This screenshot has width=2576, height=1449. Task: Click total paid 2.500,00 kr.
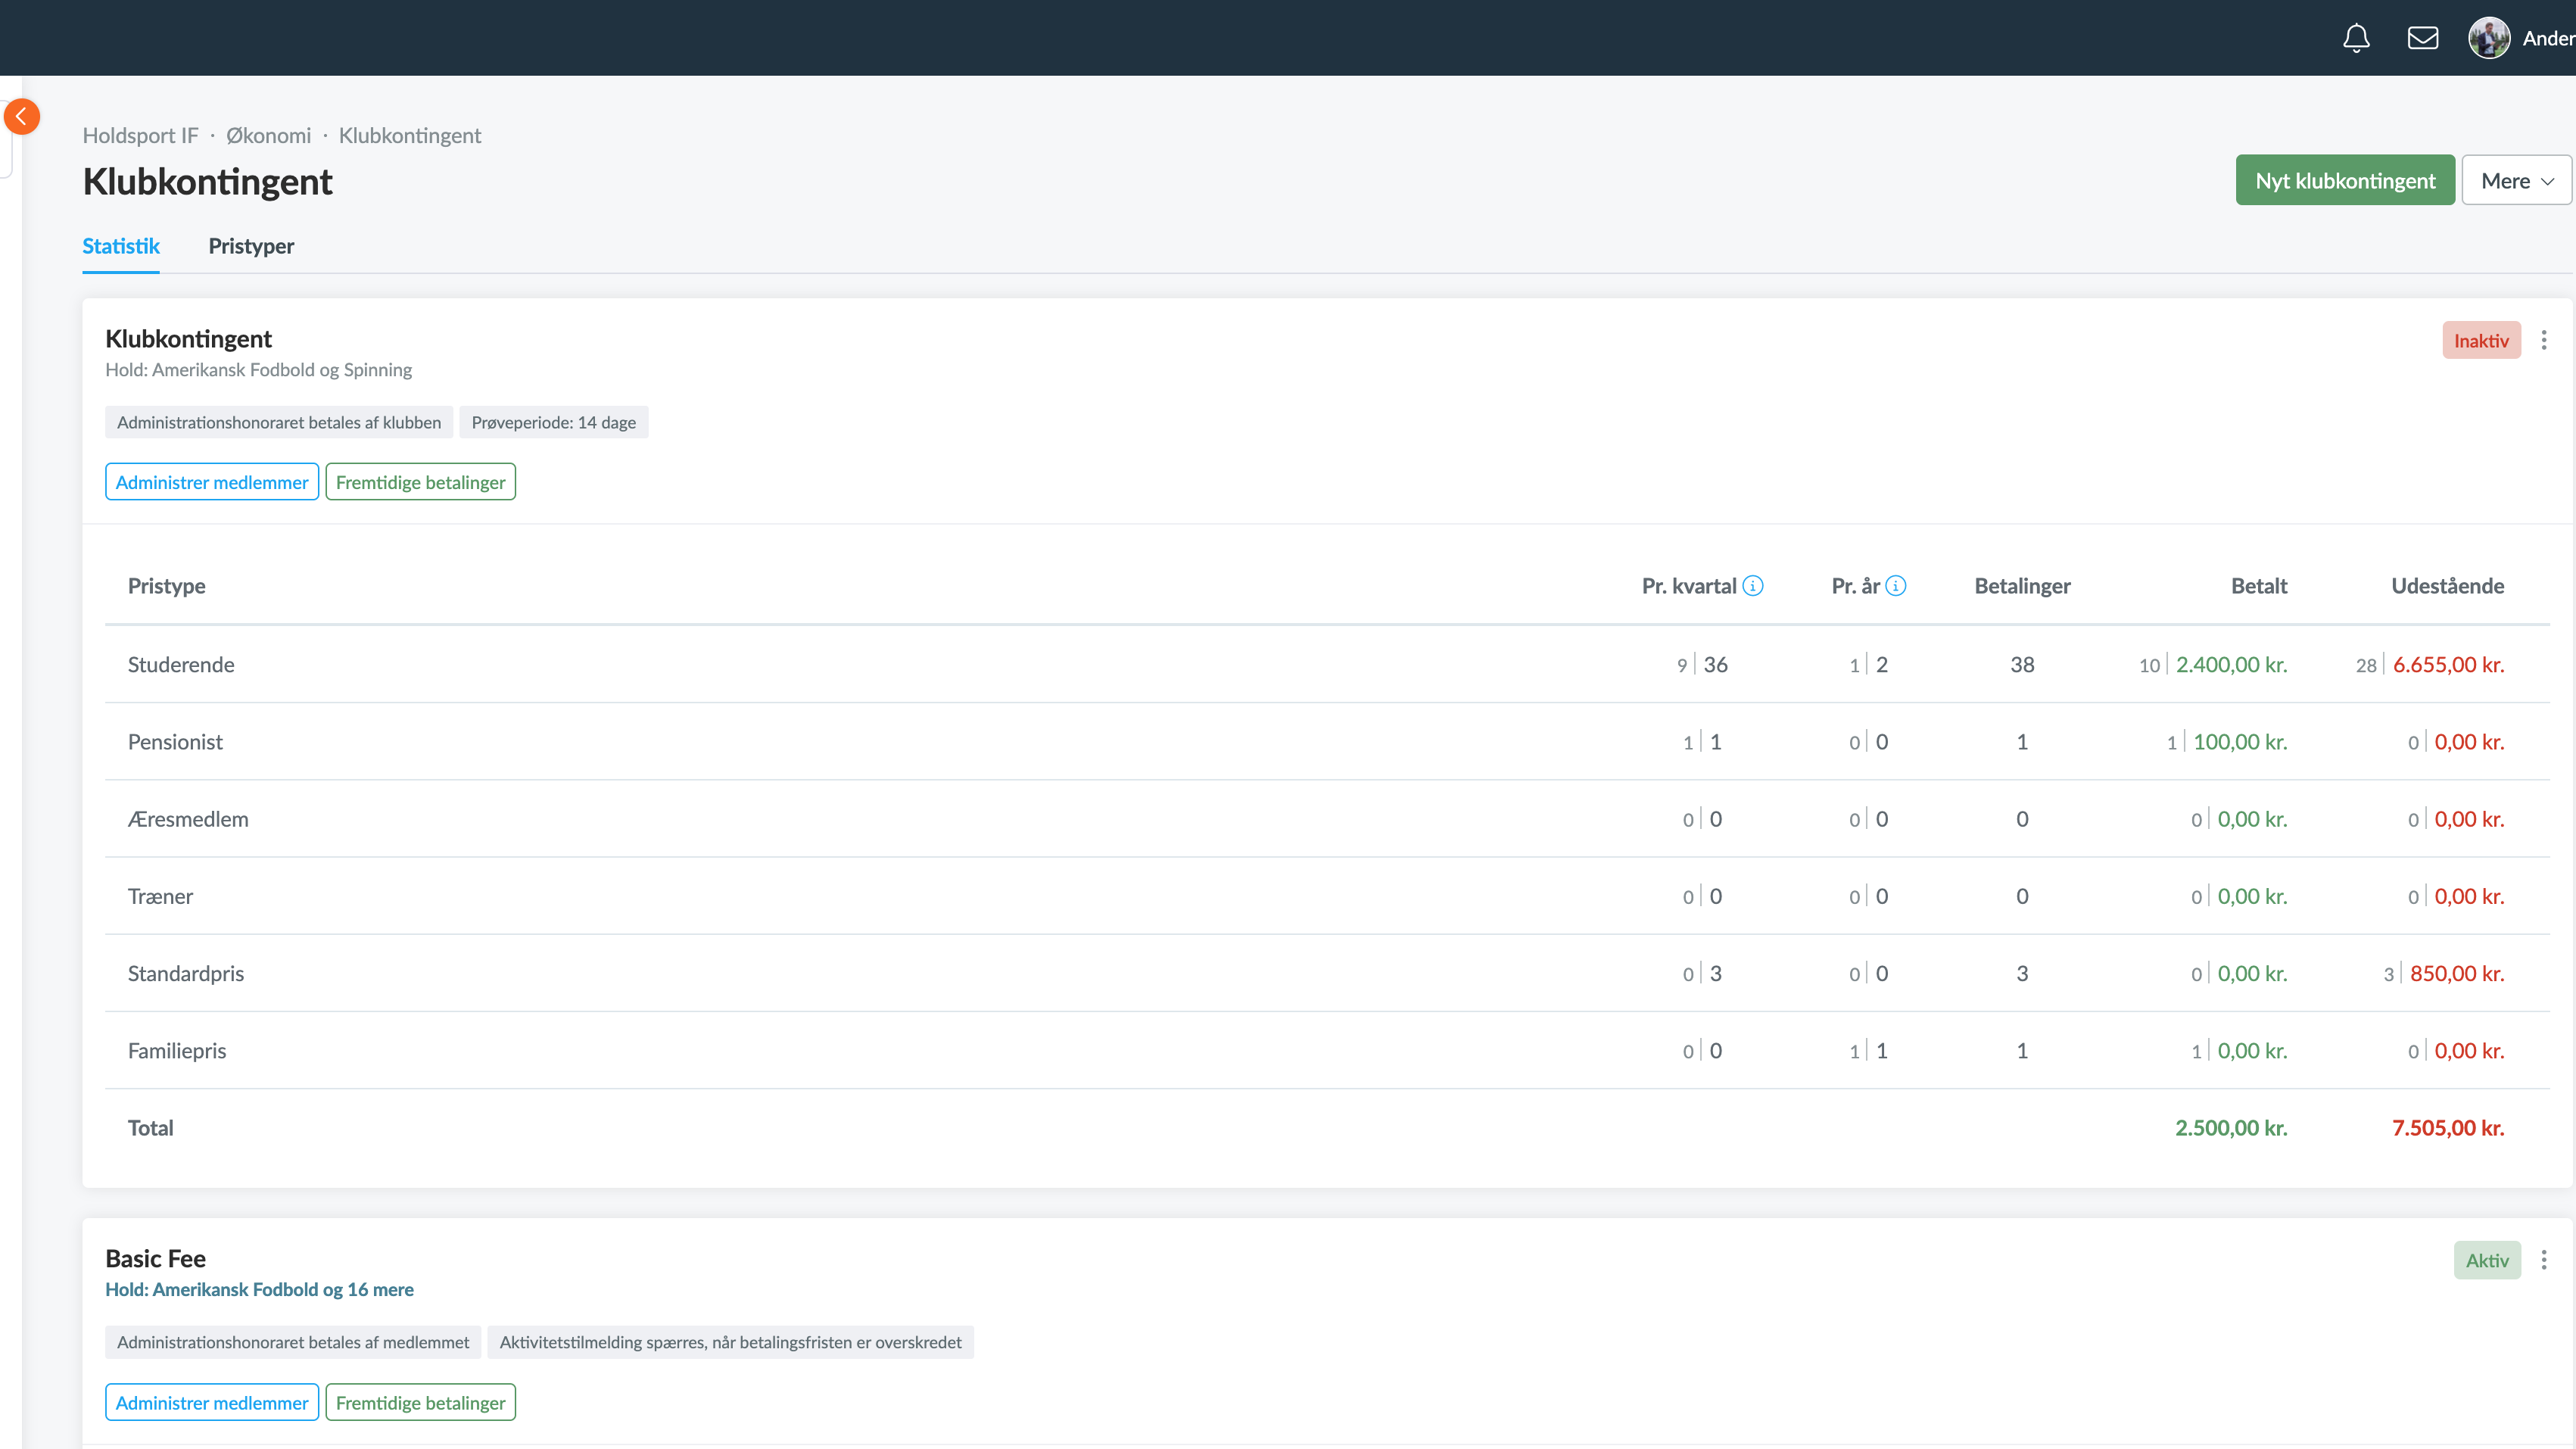(2231, 1128)
